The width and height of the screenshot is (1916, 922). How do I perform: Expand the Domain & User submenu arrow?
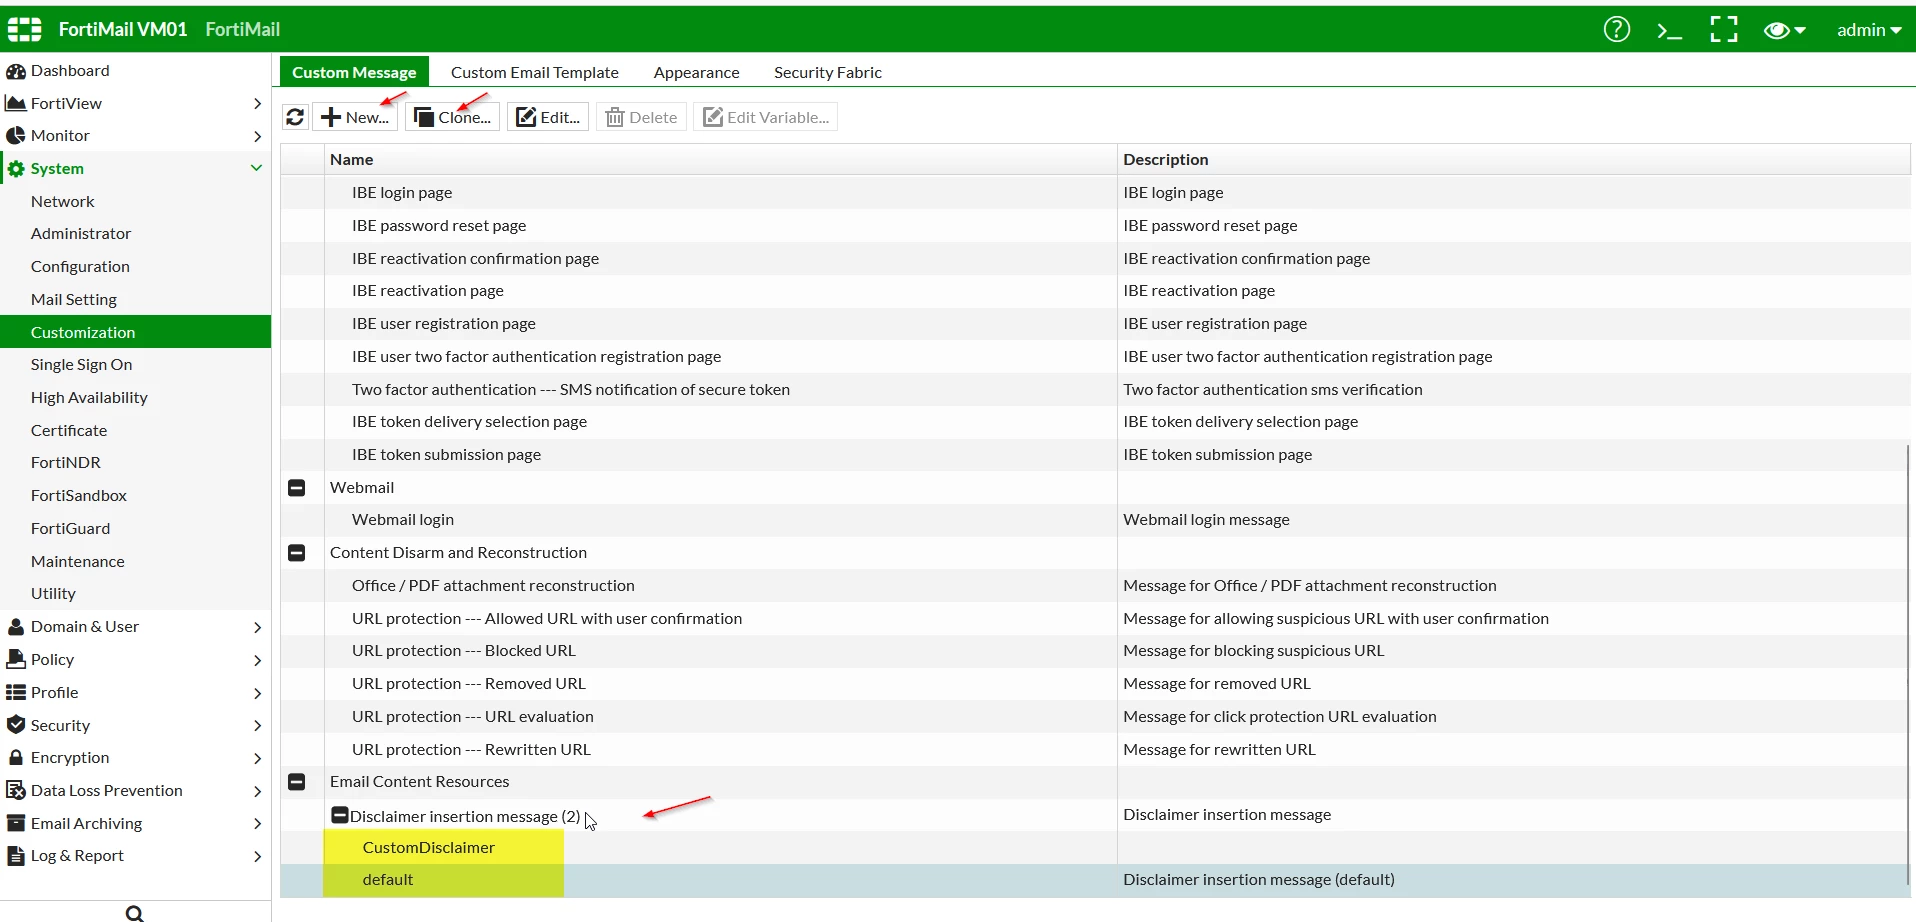point(257,627)
